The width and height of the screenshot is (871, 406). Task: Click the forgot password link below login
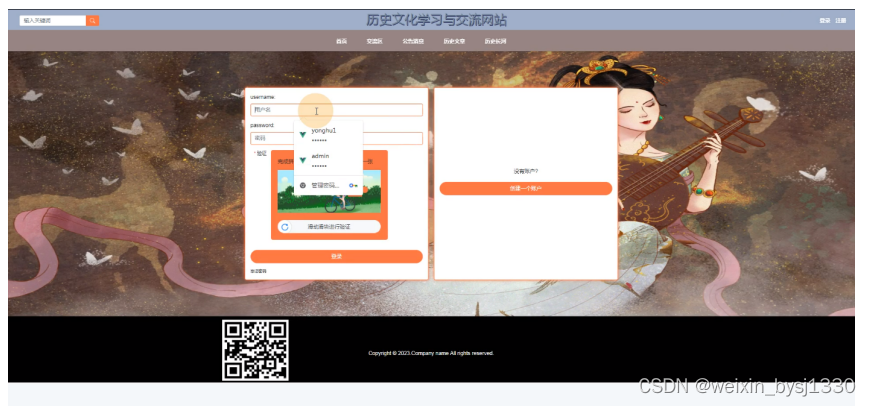click(x=258, y=271)
